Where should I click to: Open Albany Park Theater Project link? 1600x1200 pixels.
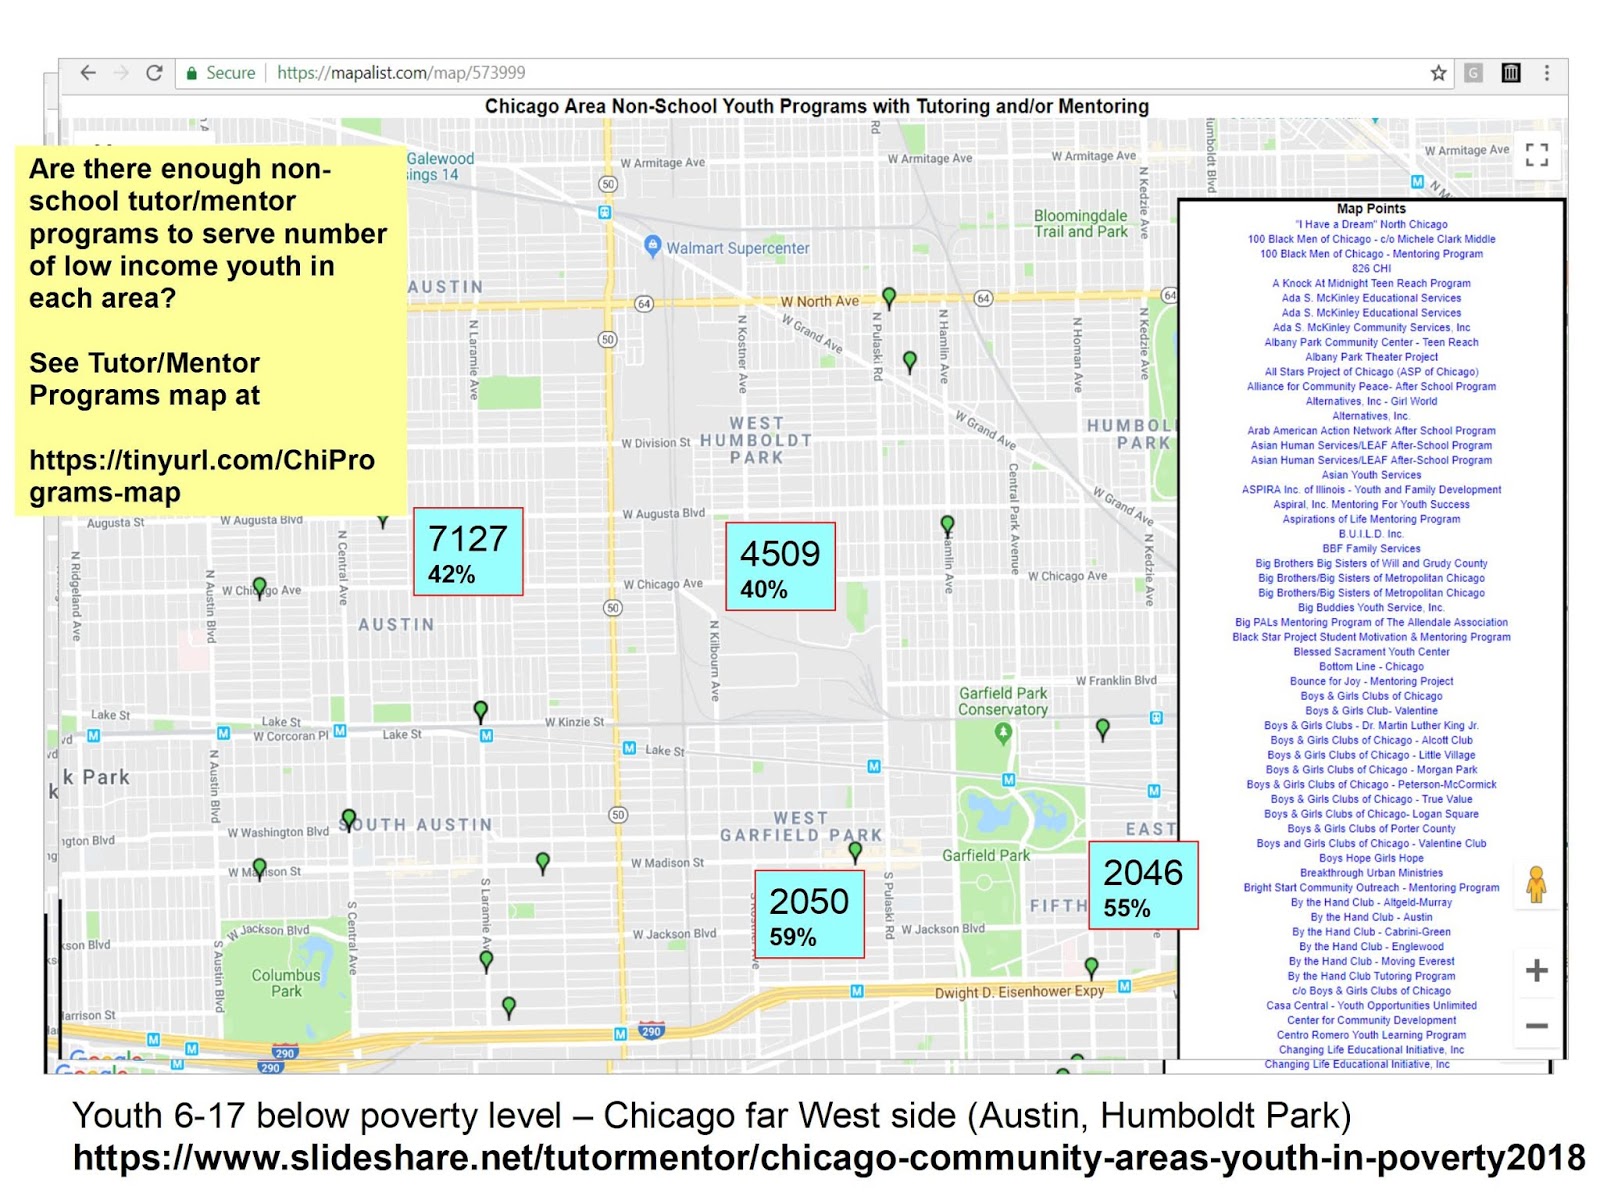click(1371, 357)
